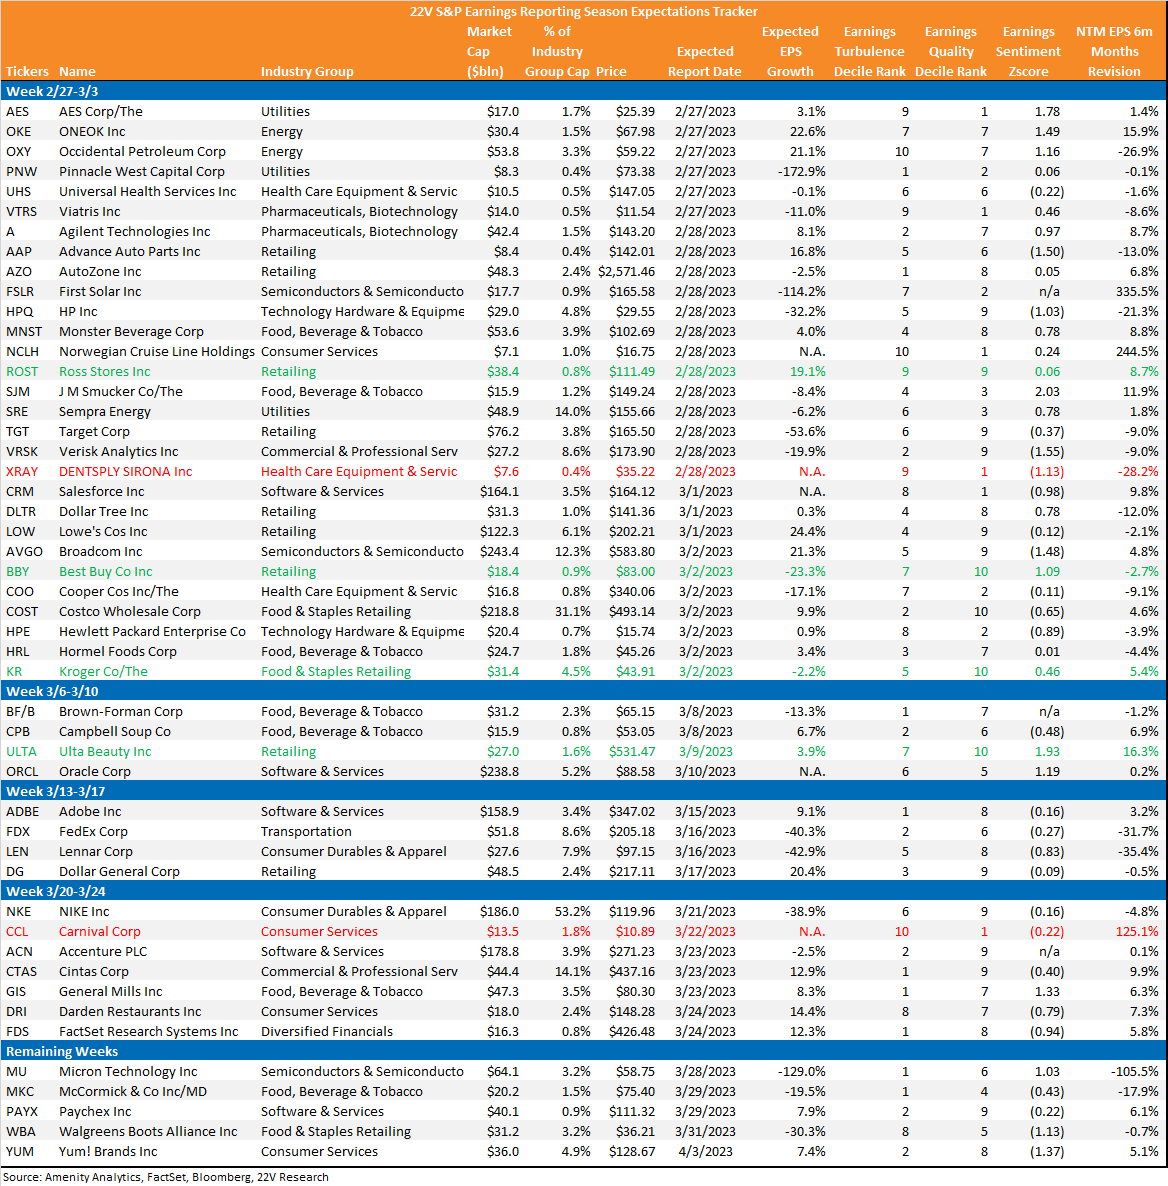Select green 'Kroger Co/The' name
1168x1186 pixels.
104,672
